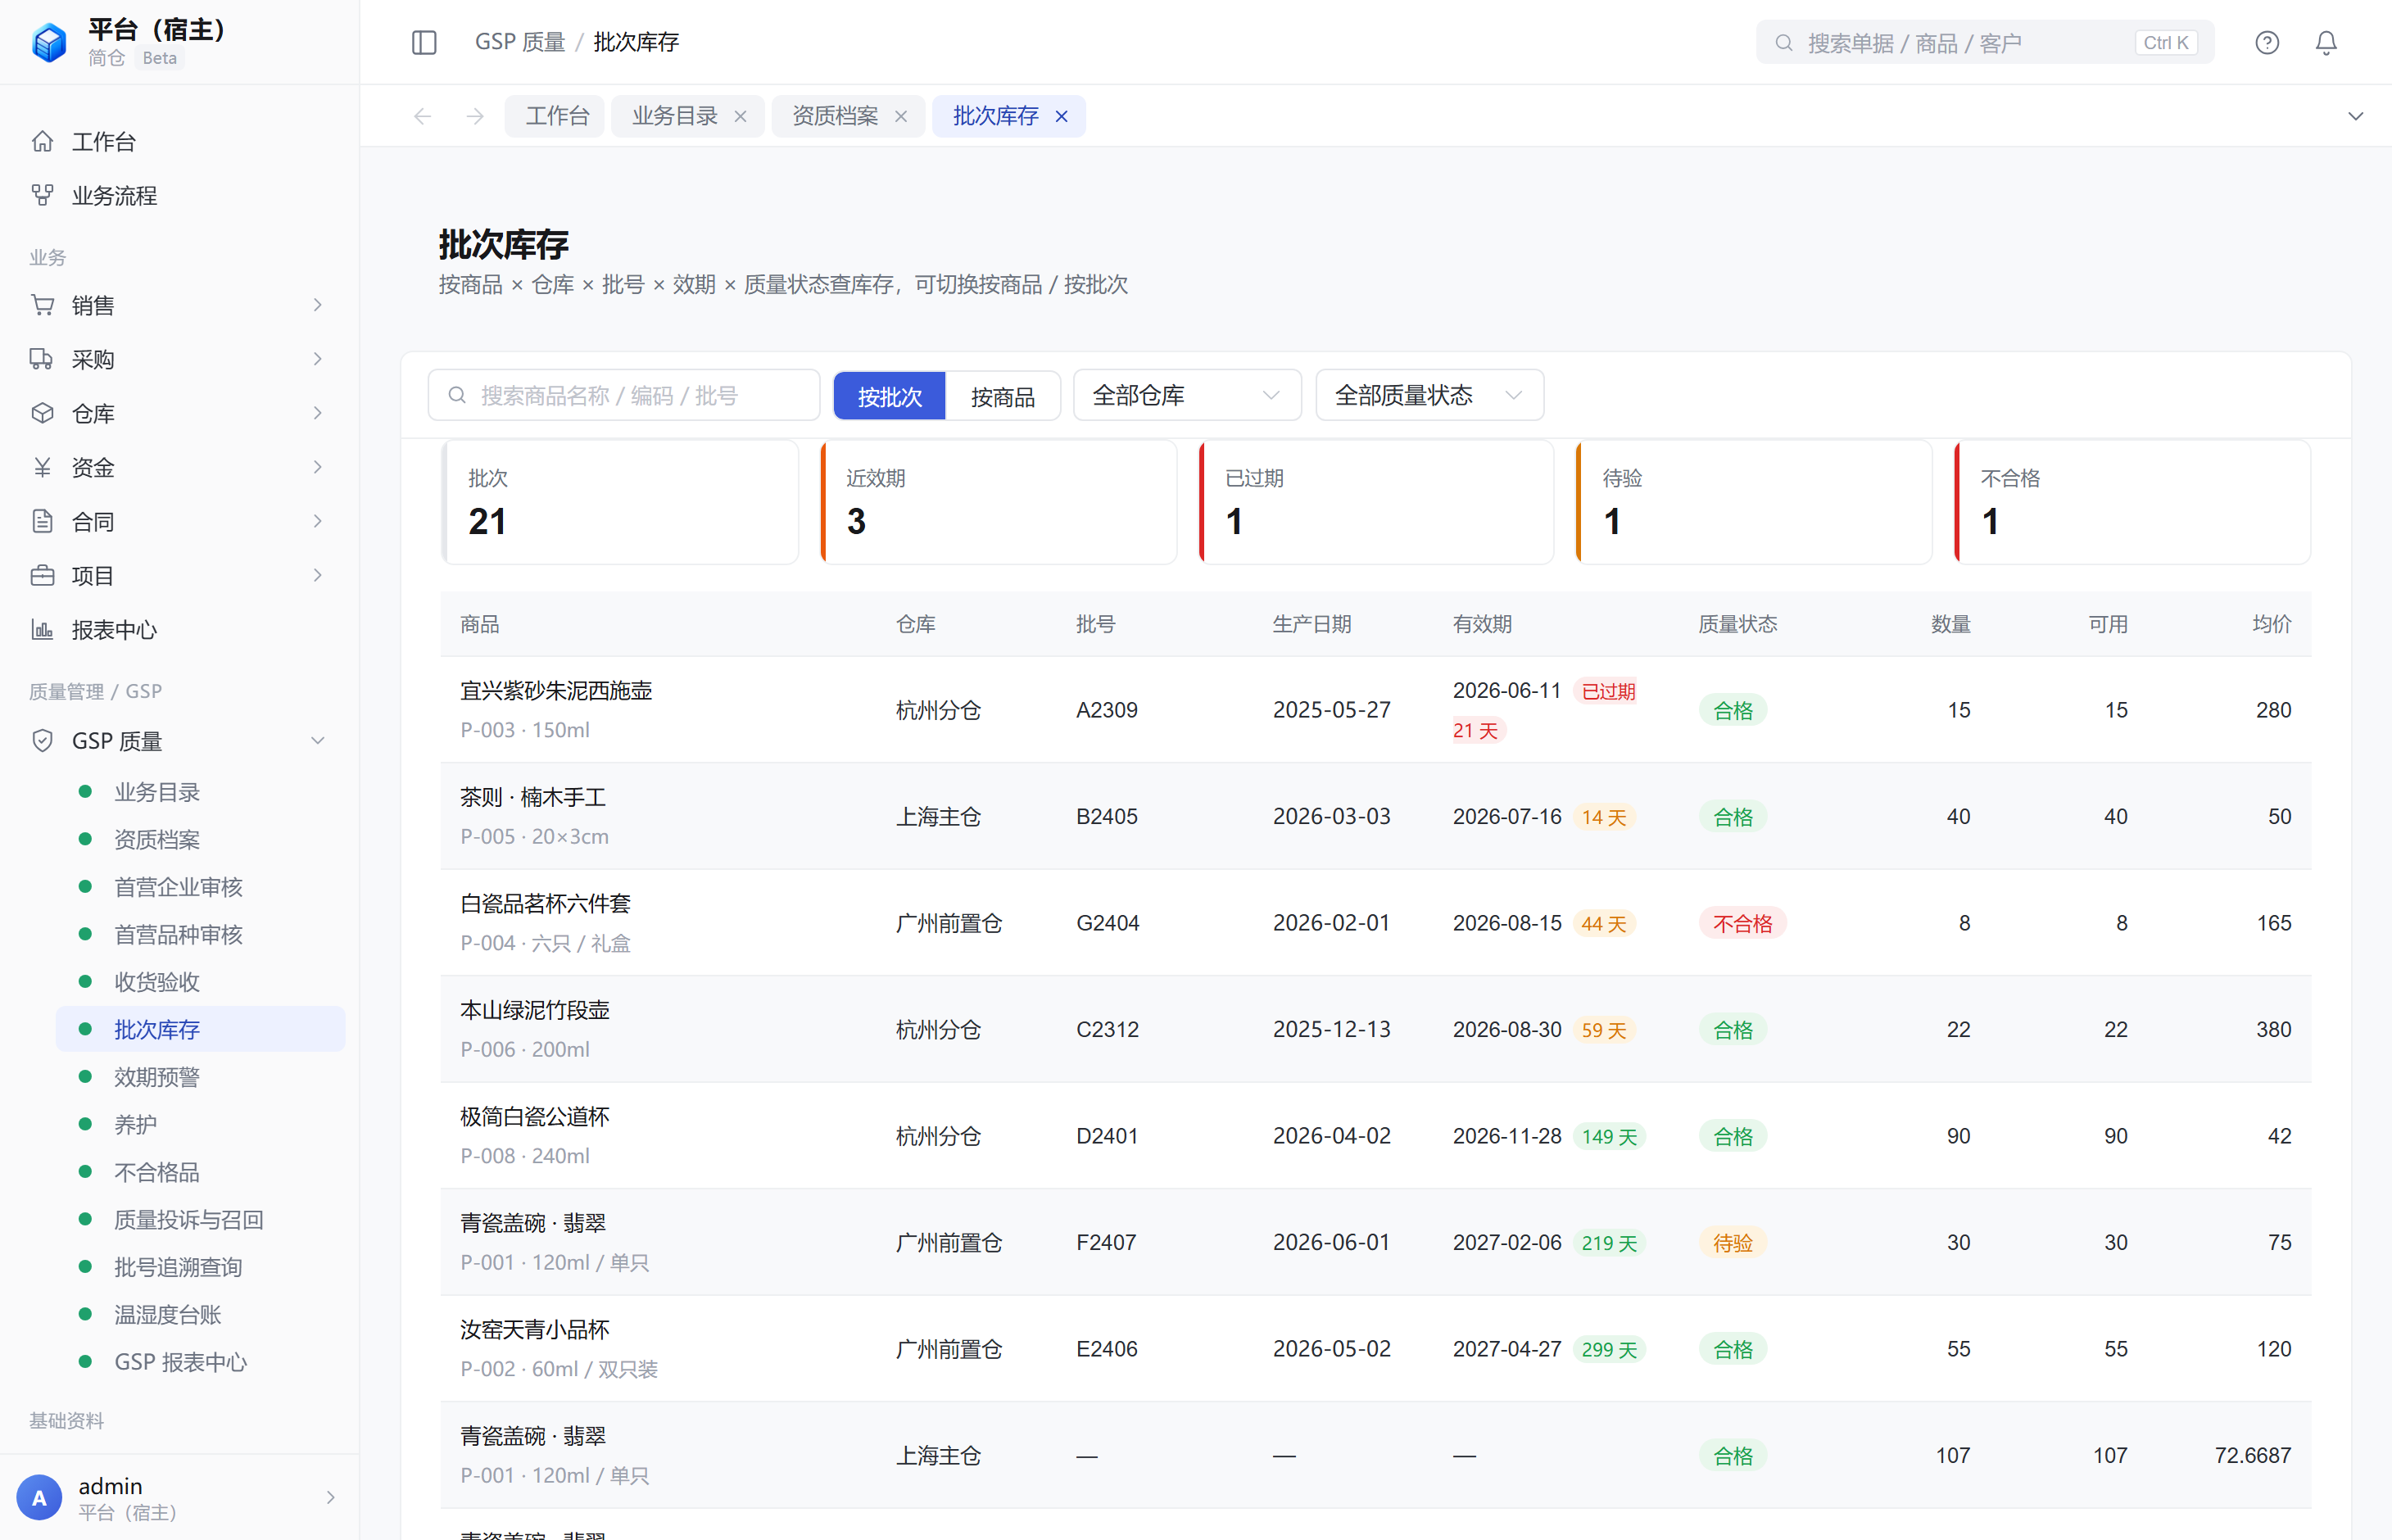Go forward with the right arrow
Screen dimensions: 2392x1540
[x=475, y=116]
